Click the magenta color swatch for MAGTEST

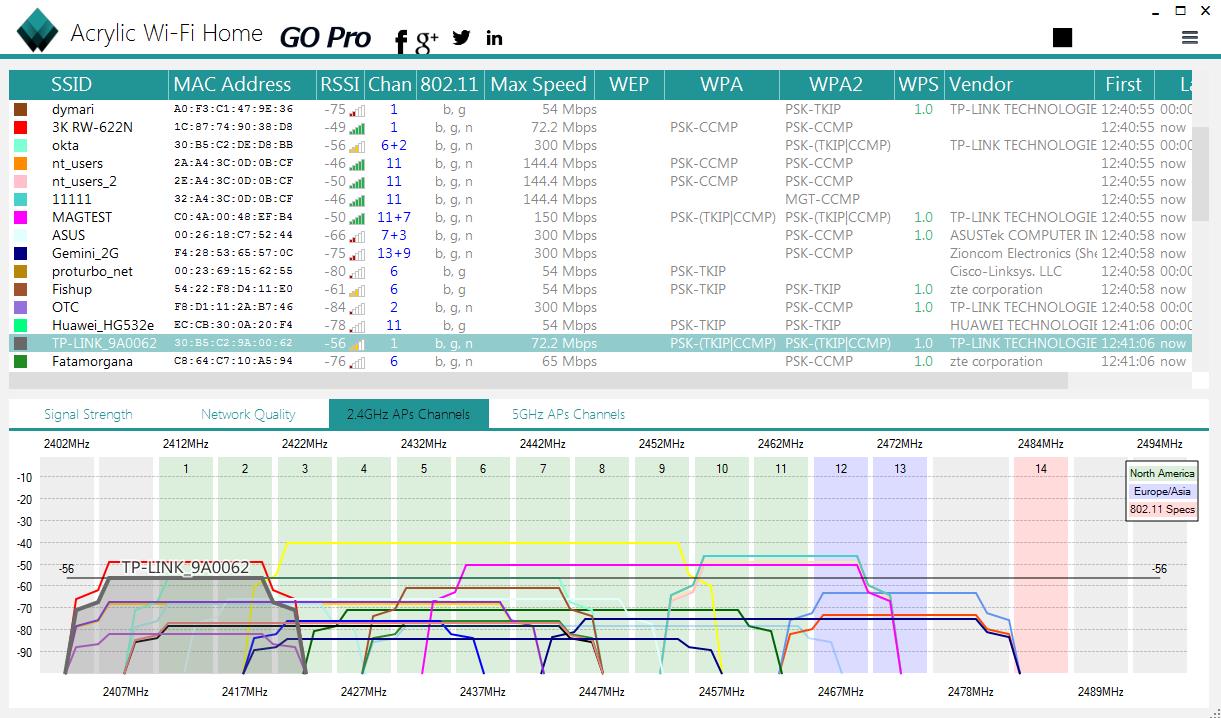[21, 217]
